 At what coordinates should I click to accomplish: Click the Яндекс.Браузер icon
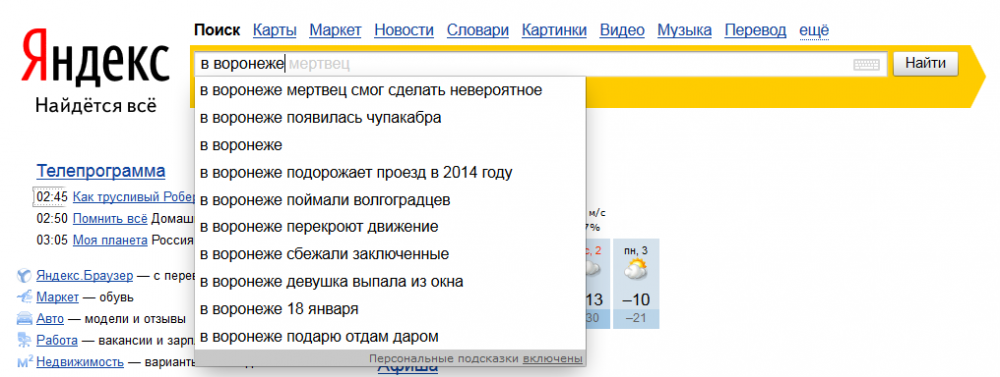click(24, 276)
